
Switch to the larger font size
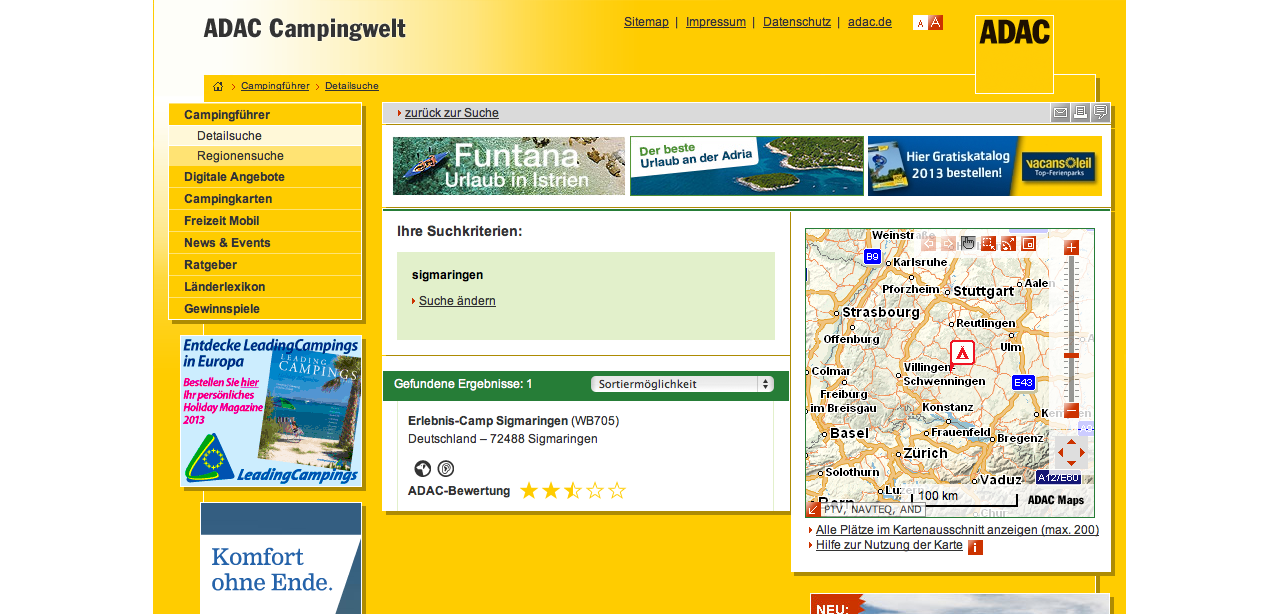click(x=936, y=23)
